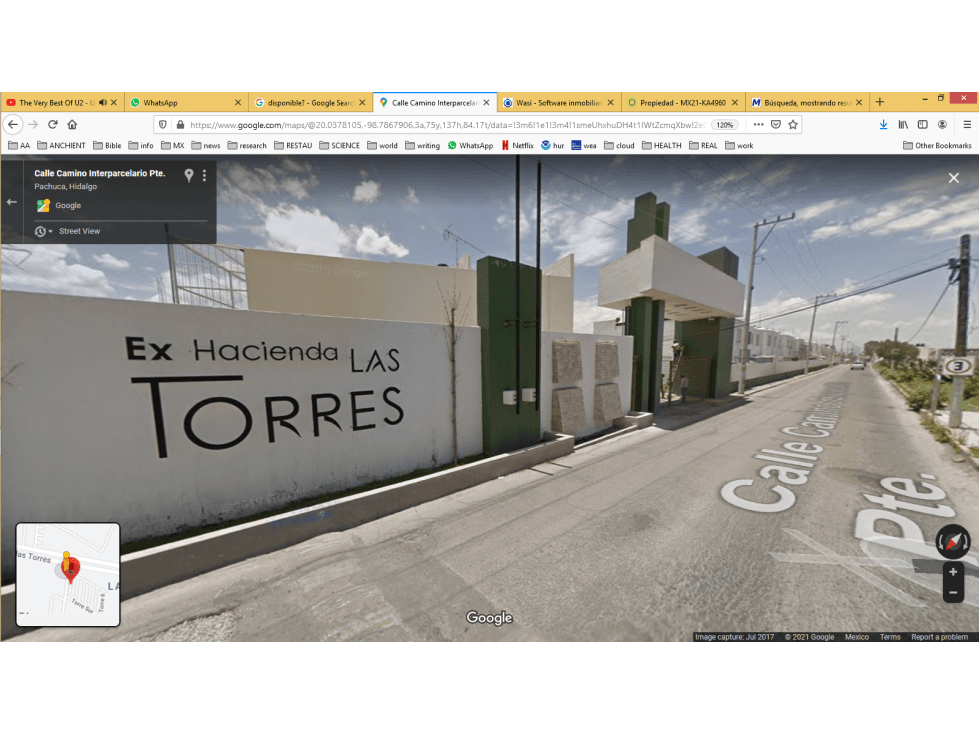979x734 pixels.
Task: Click the 120% zoom level indicator
Action: pos(724,125)
